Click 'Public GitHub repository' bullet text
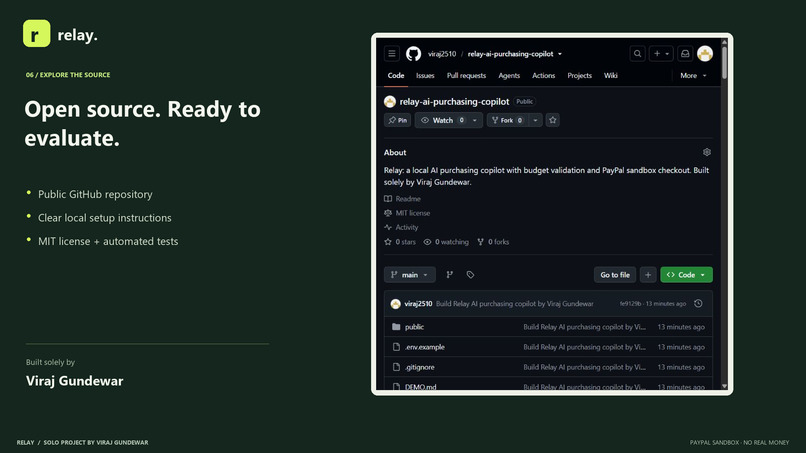This screenshot has height=453, width=806. tap(95, 194)
